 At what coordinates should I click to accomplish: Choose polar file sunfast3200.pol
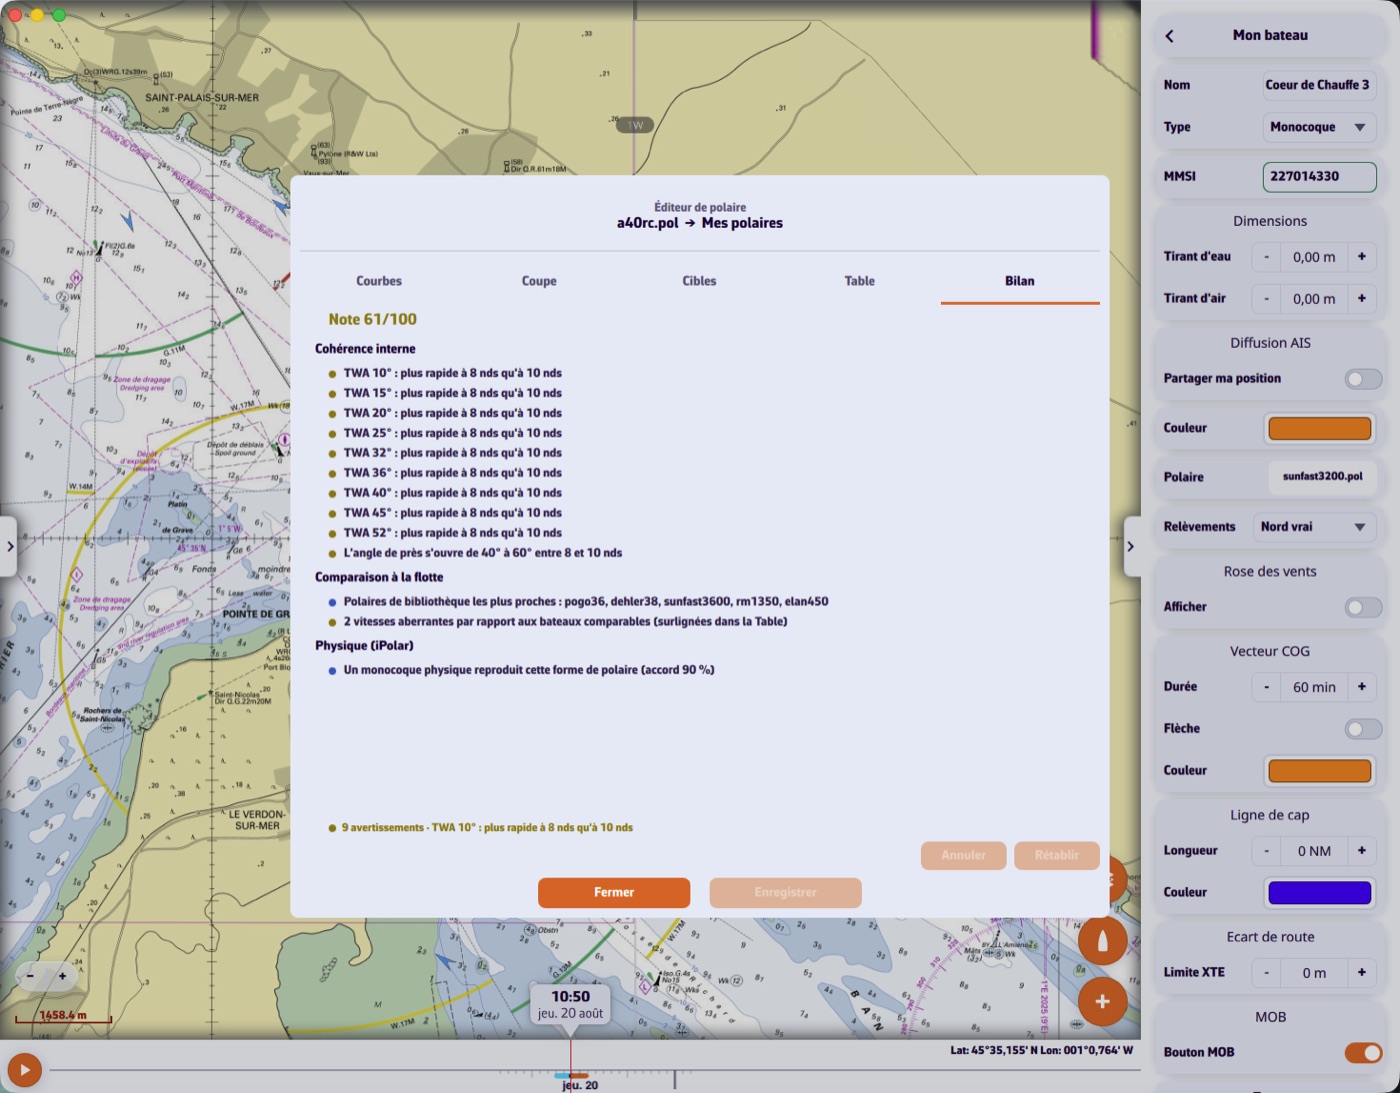click(1322, 477)
